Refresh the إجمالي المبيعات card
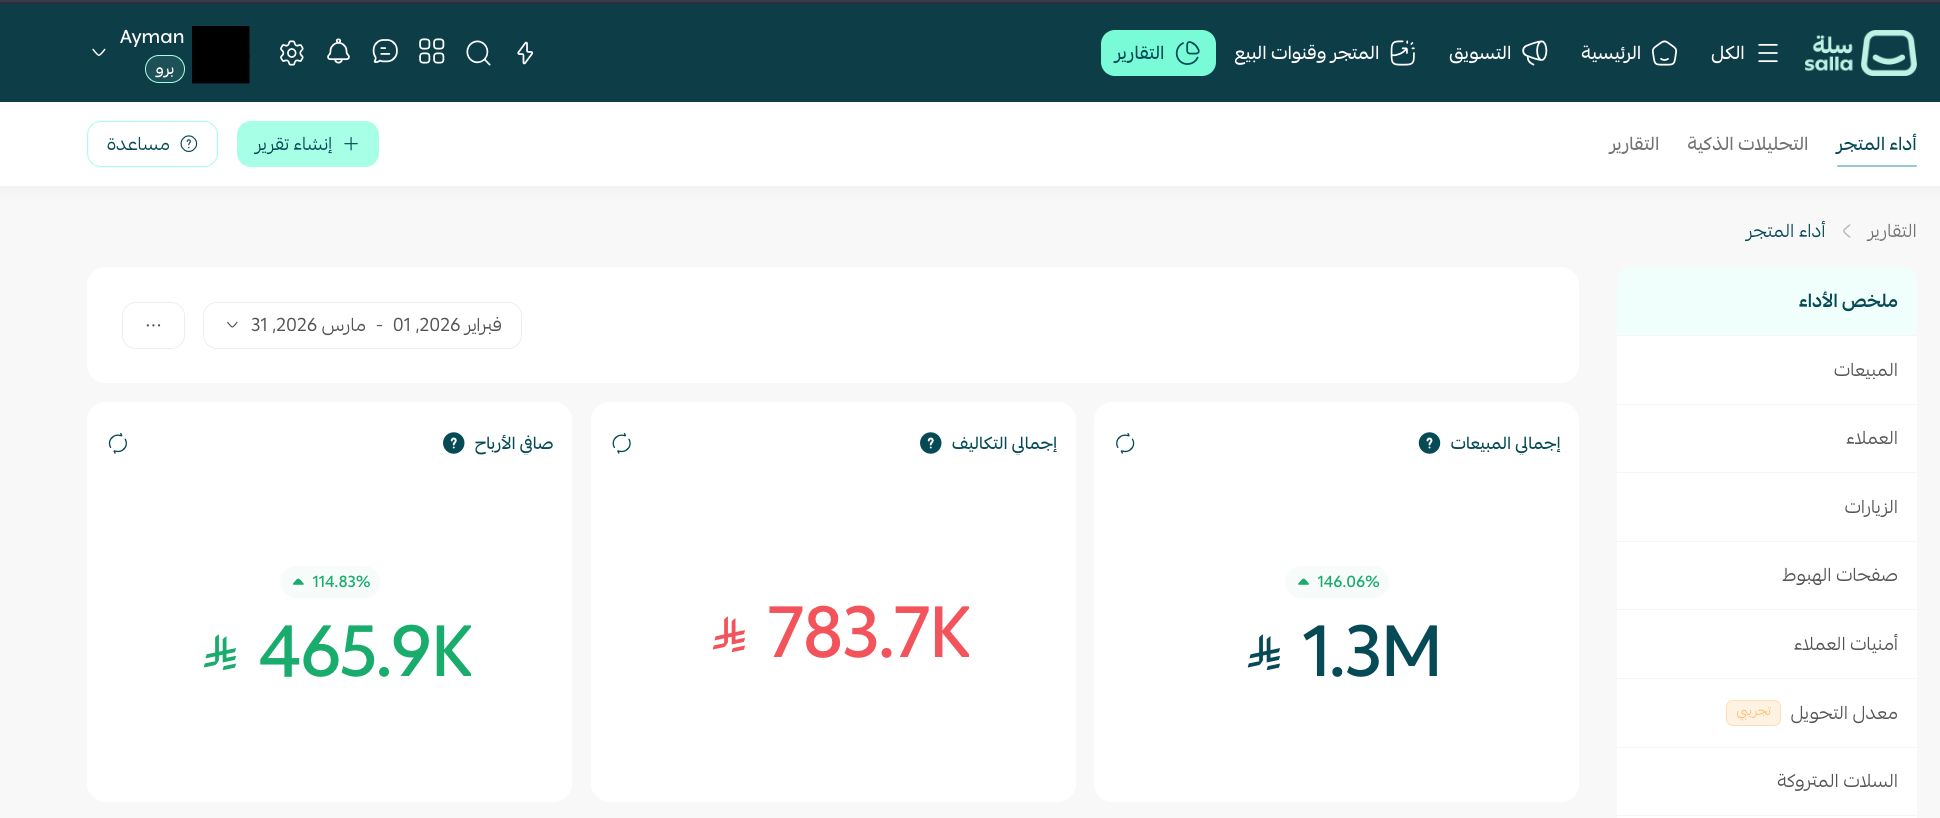 click(x=1125, y=443)
